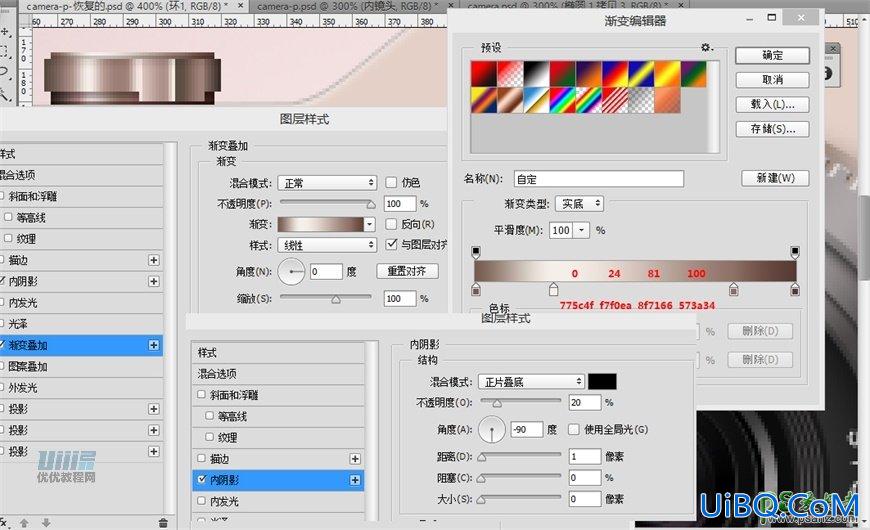The image size is (870, 530).
Task: Open the 渐变类型 实底 dropdown
Action: point(579,204)
